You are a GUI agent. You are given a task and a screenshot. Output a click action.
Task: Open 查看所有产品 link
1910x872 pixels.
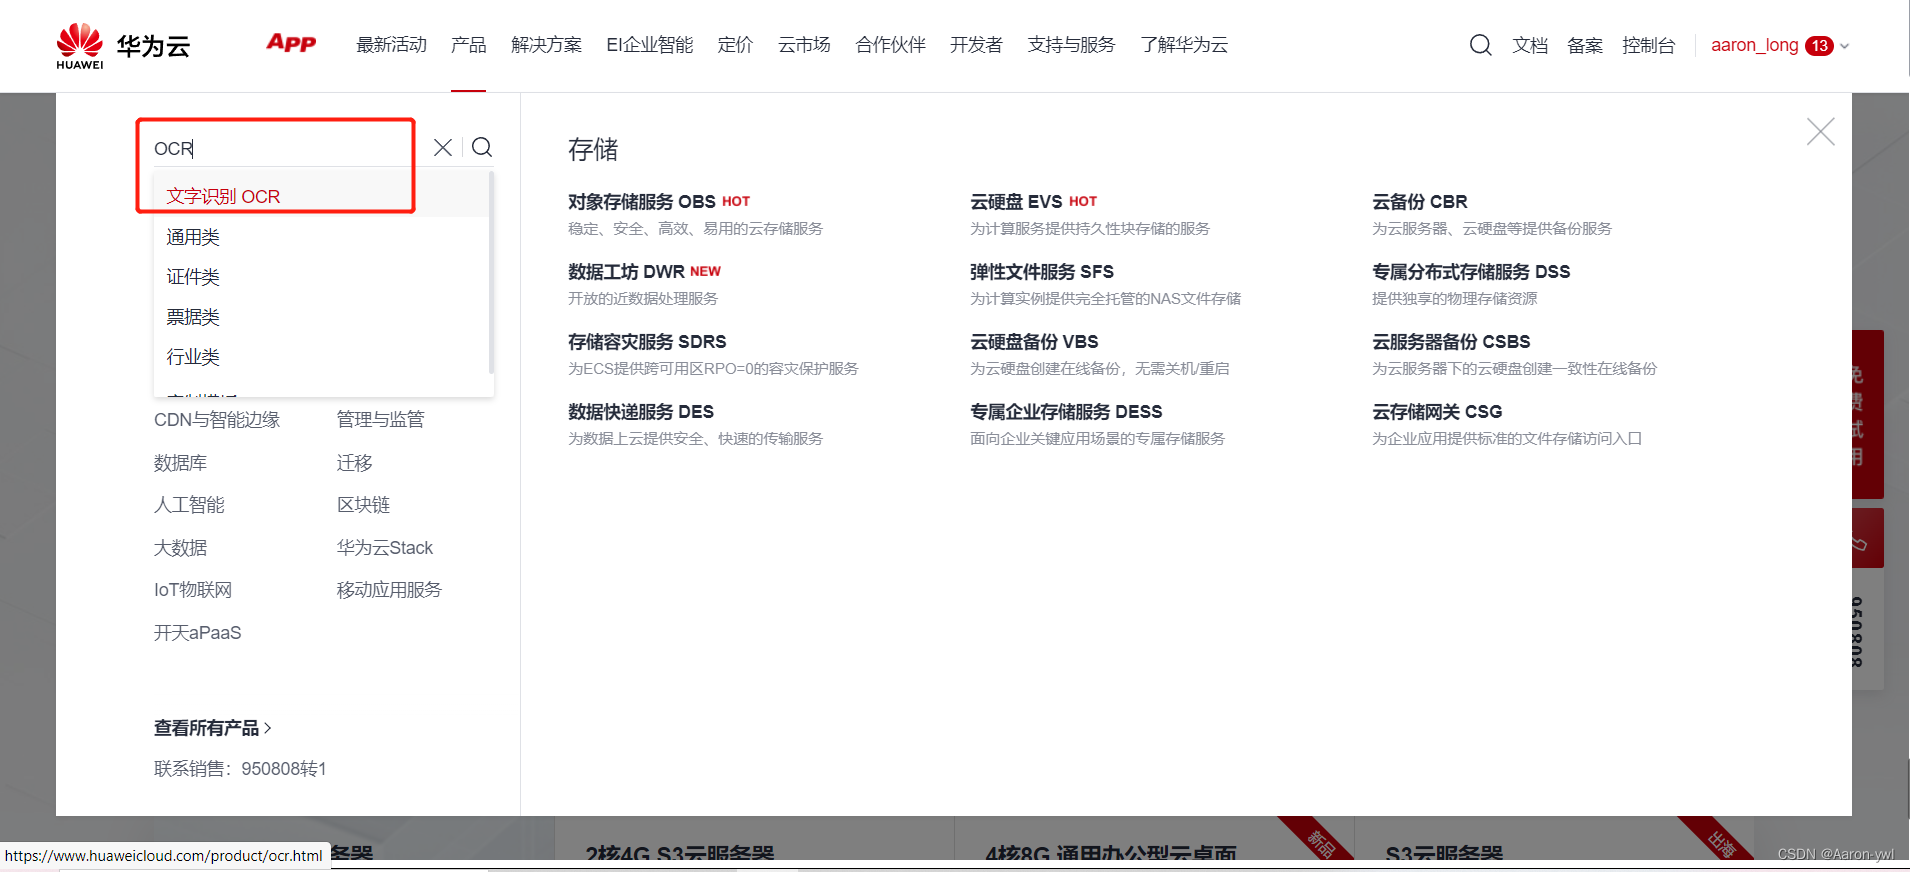coord(213,728)
